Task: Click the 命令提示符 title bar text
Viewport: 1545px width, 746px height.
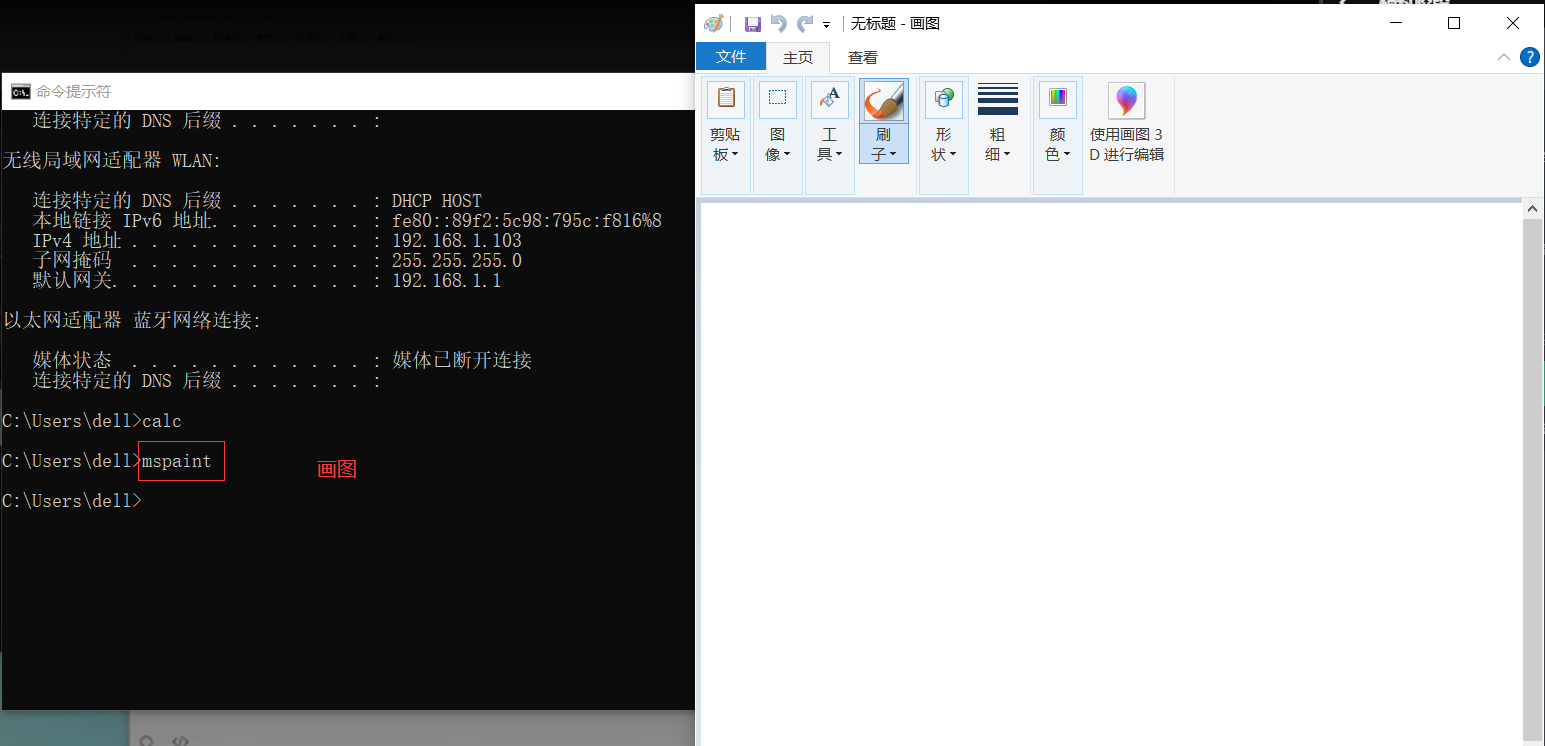Action: coord(74,92)
